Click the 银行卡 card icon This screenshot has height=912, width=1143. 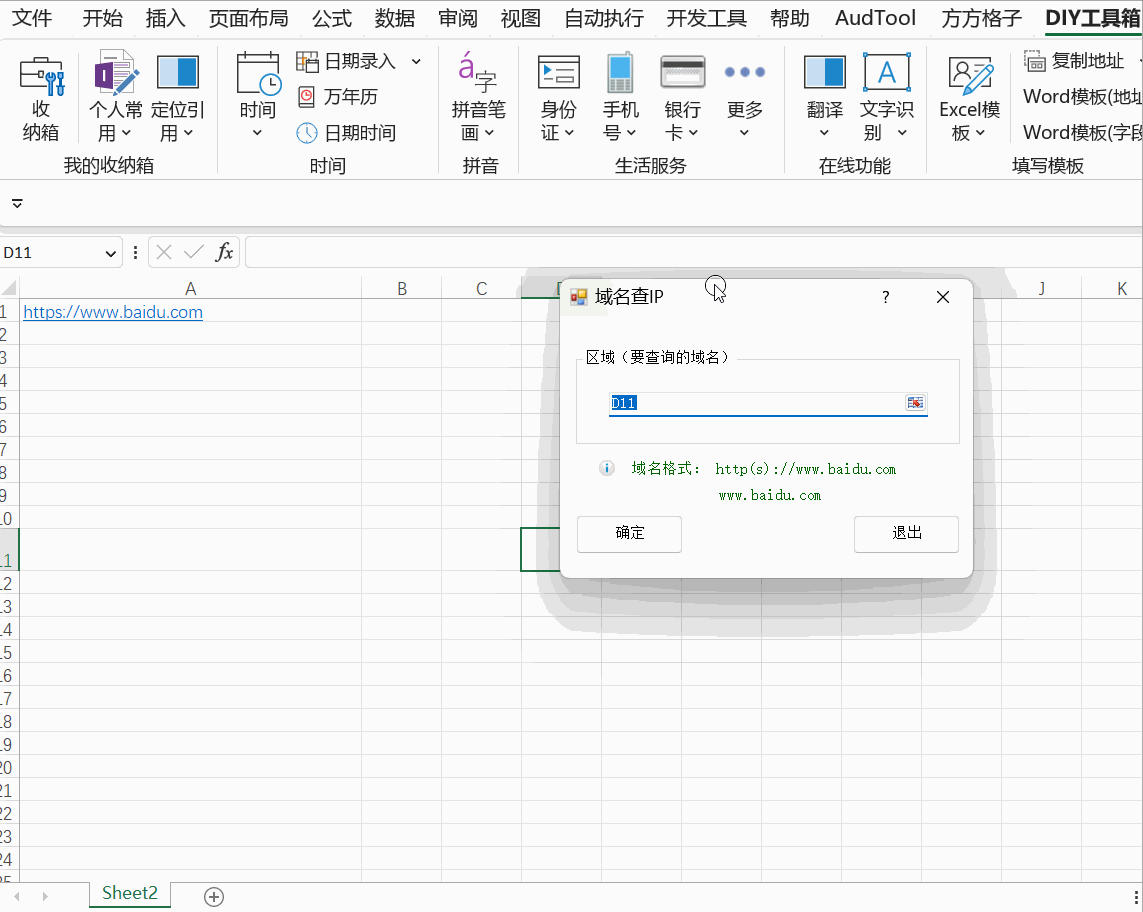tap(682, 73)
